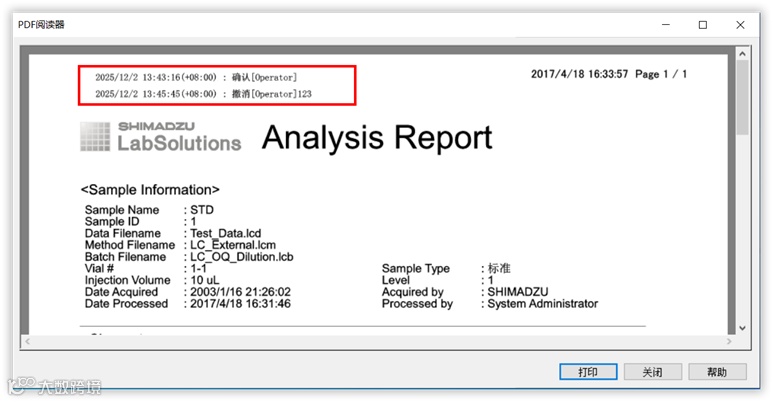The image size is (773, 402).
Task: Click the Processed by label
Action: click(x=417, y=304)
